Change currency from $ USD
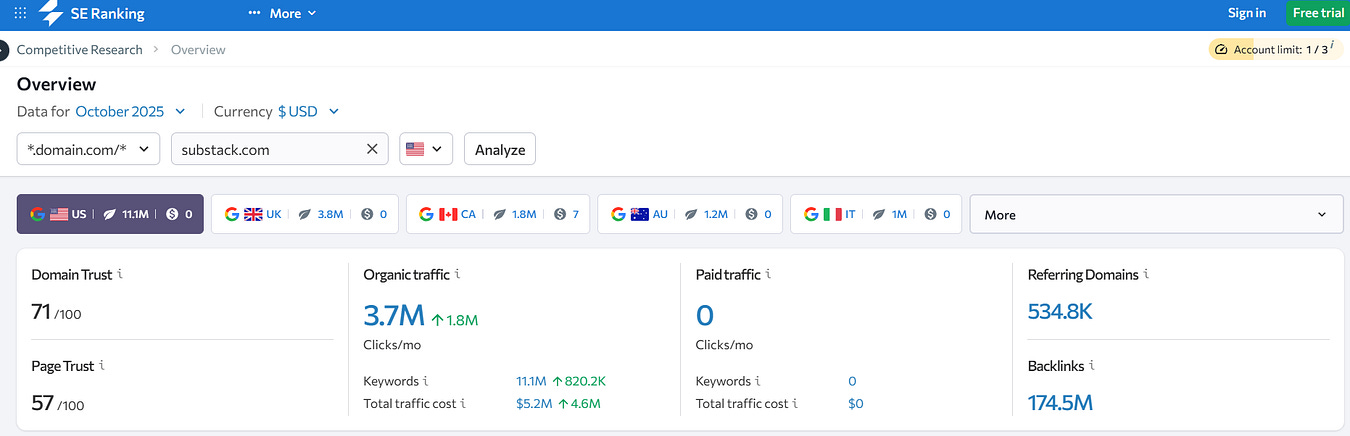Screen dimensions: 1350x436 point(308,111)
